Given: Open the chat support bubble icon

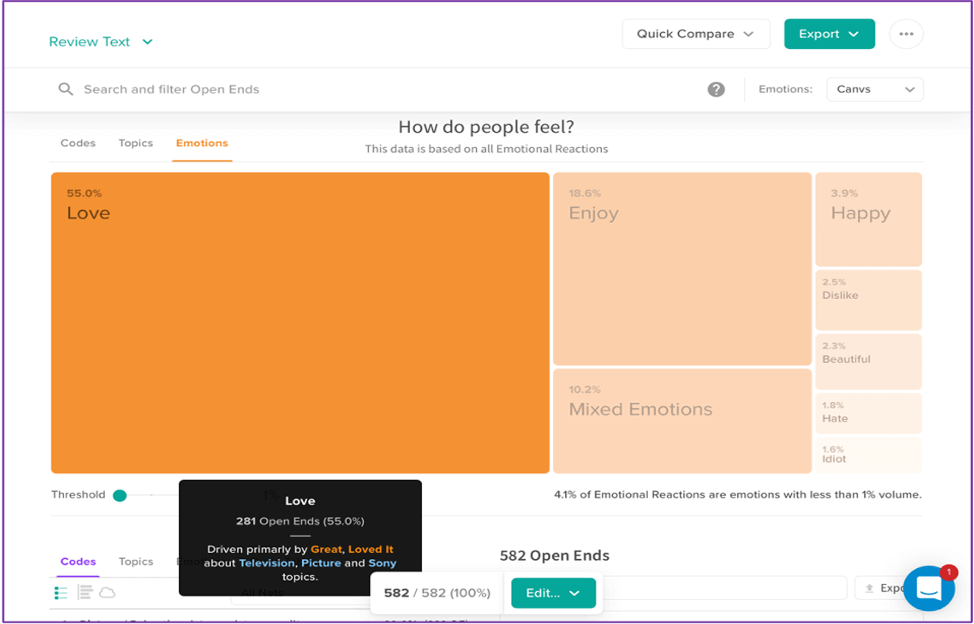Looking at the screenshot, I should [929, 588].
